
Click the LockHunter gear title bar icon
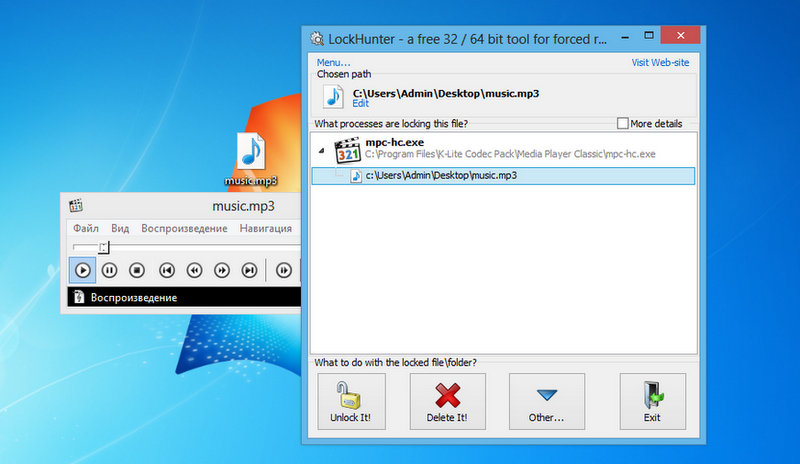(x=317, y=39)
